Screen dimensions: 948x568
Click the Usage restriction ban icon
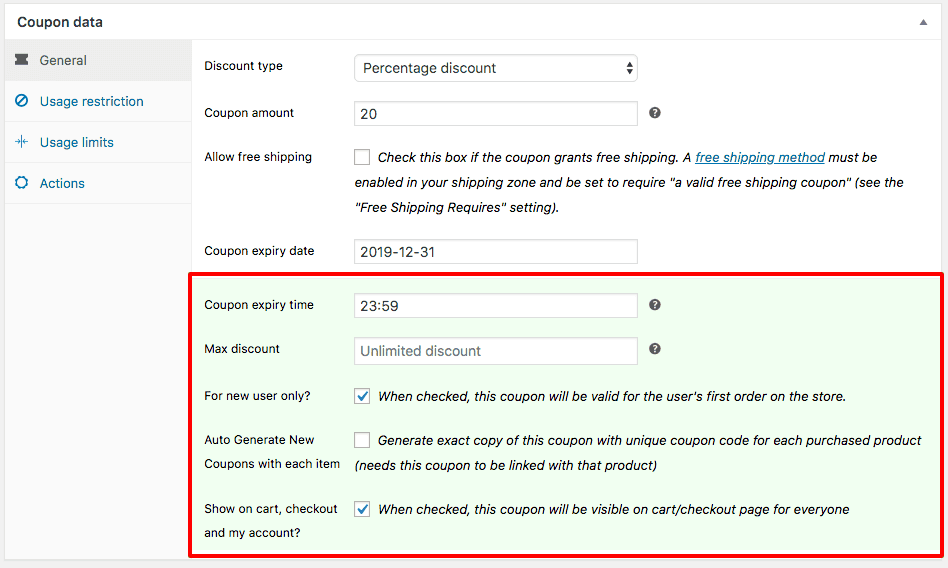point(22,100)
